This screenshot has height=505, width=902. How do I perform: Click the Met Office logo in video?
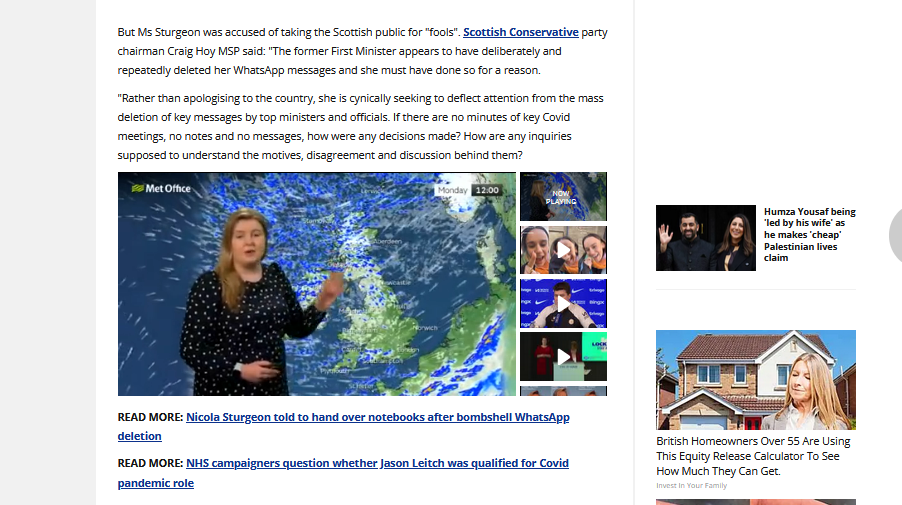coord(161,188)
